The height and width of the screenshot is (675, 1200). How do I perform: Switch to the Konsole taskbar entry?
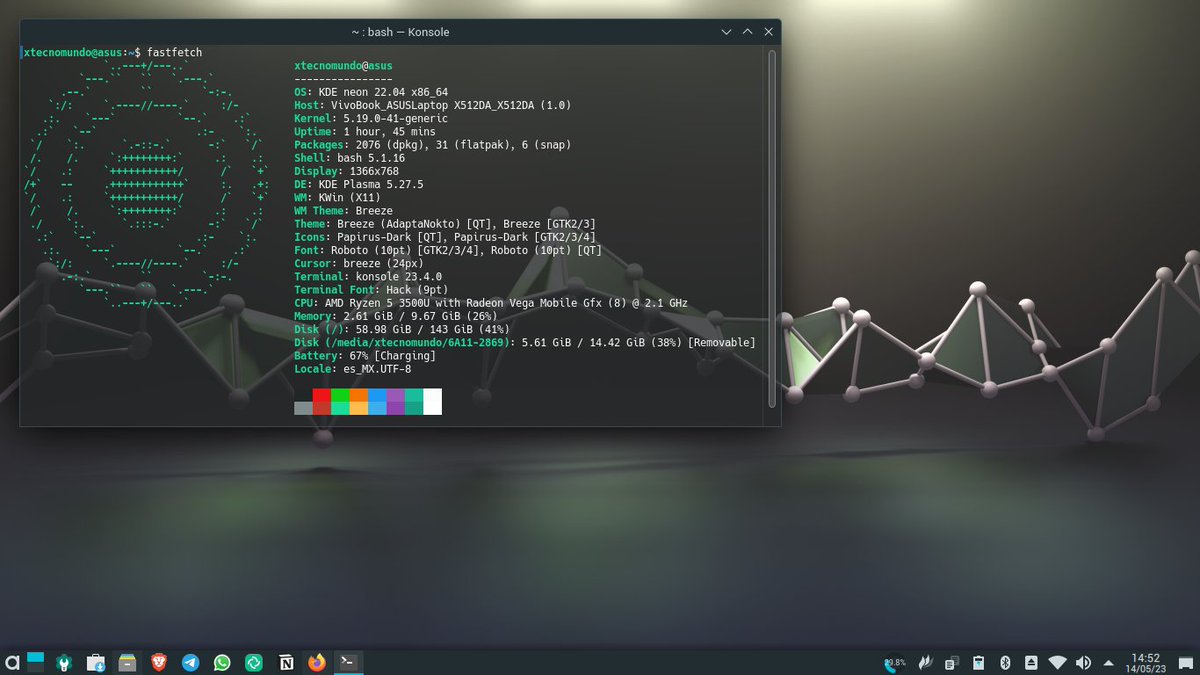pyautogui.click(x=348, y=662)
